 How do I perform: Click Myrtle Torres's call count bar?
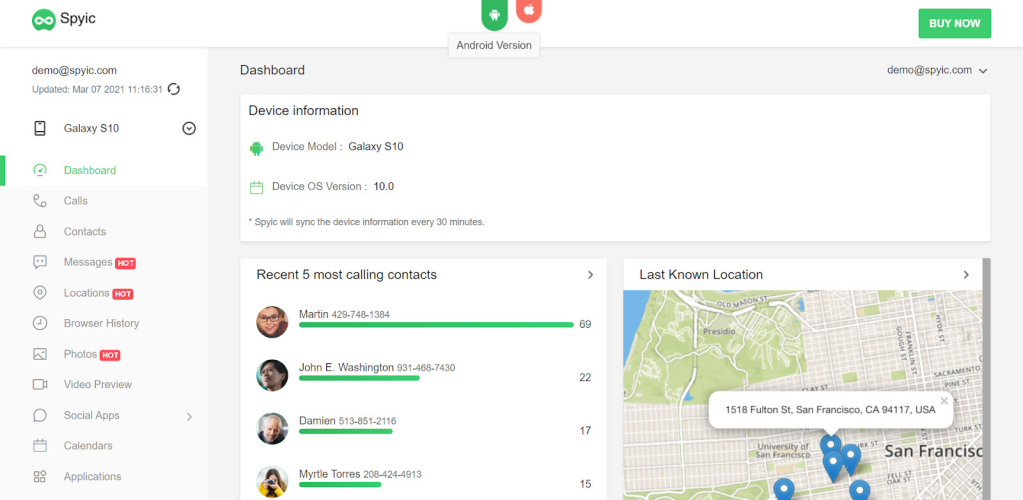[x=340, y=484]
